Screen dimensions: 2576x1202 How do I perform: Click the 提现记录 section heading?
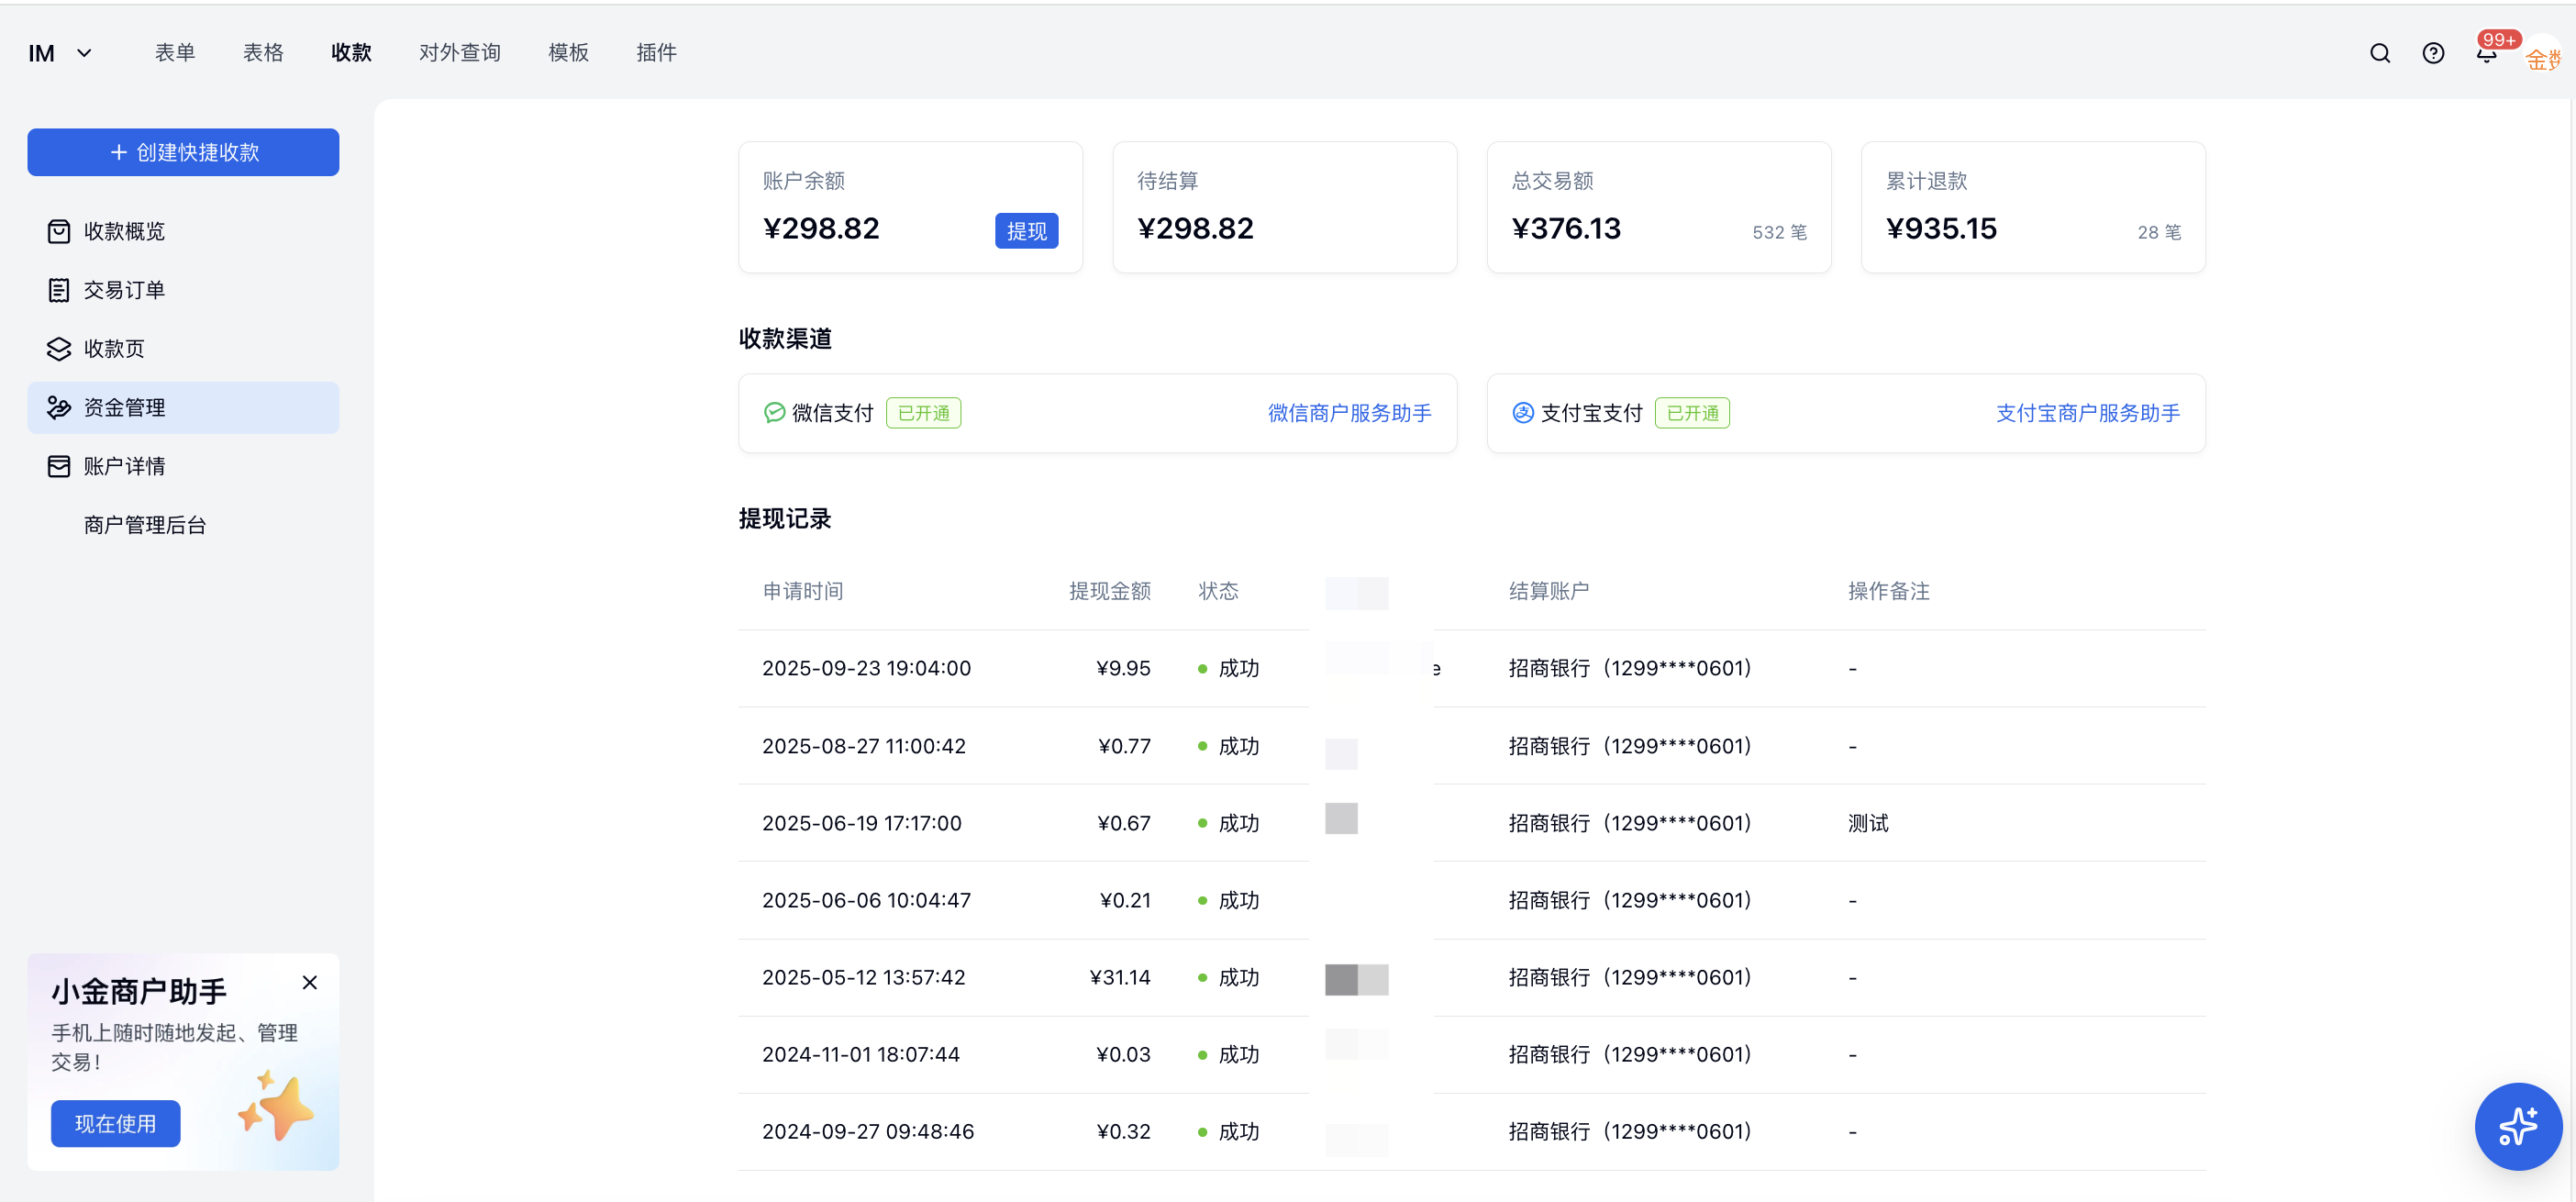[785, 519]
